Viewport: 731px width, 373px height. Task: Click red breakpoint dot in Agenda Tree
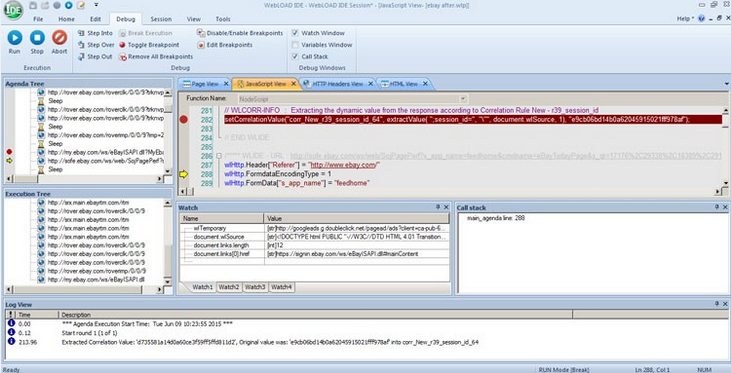[9, 152]
